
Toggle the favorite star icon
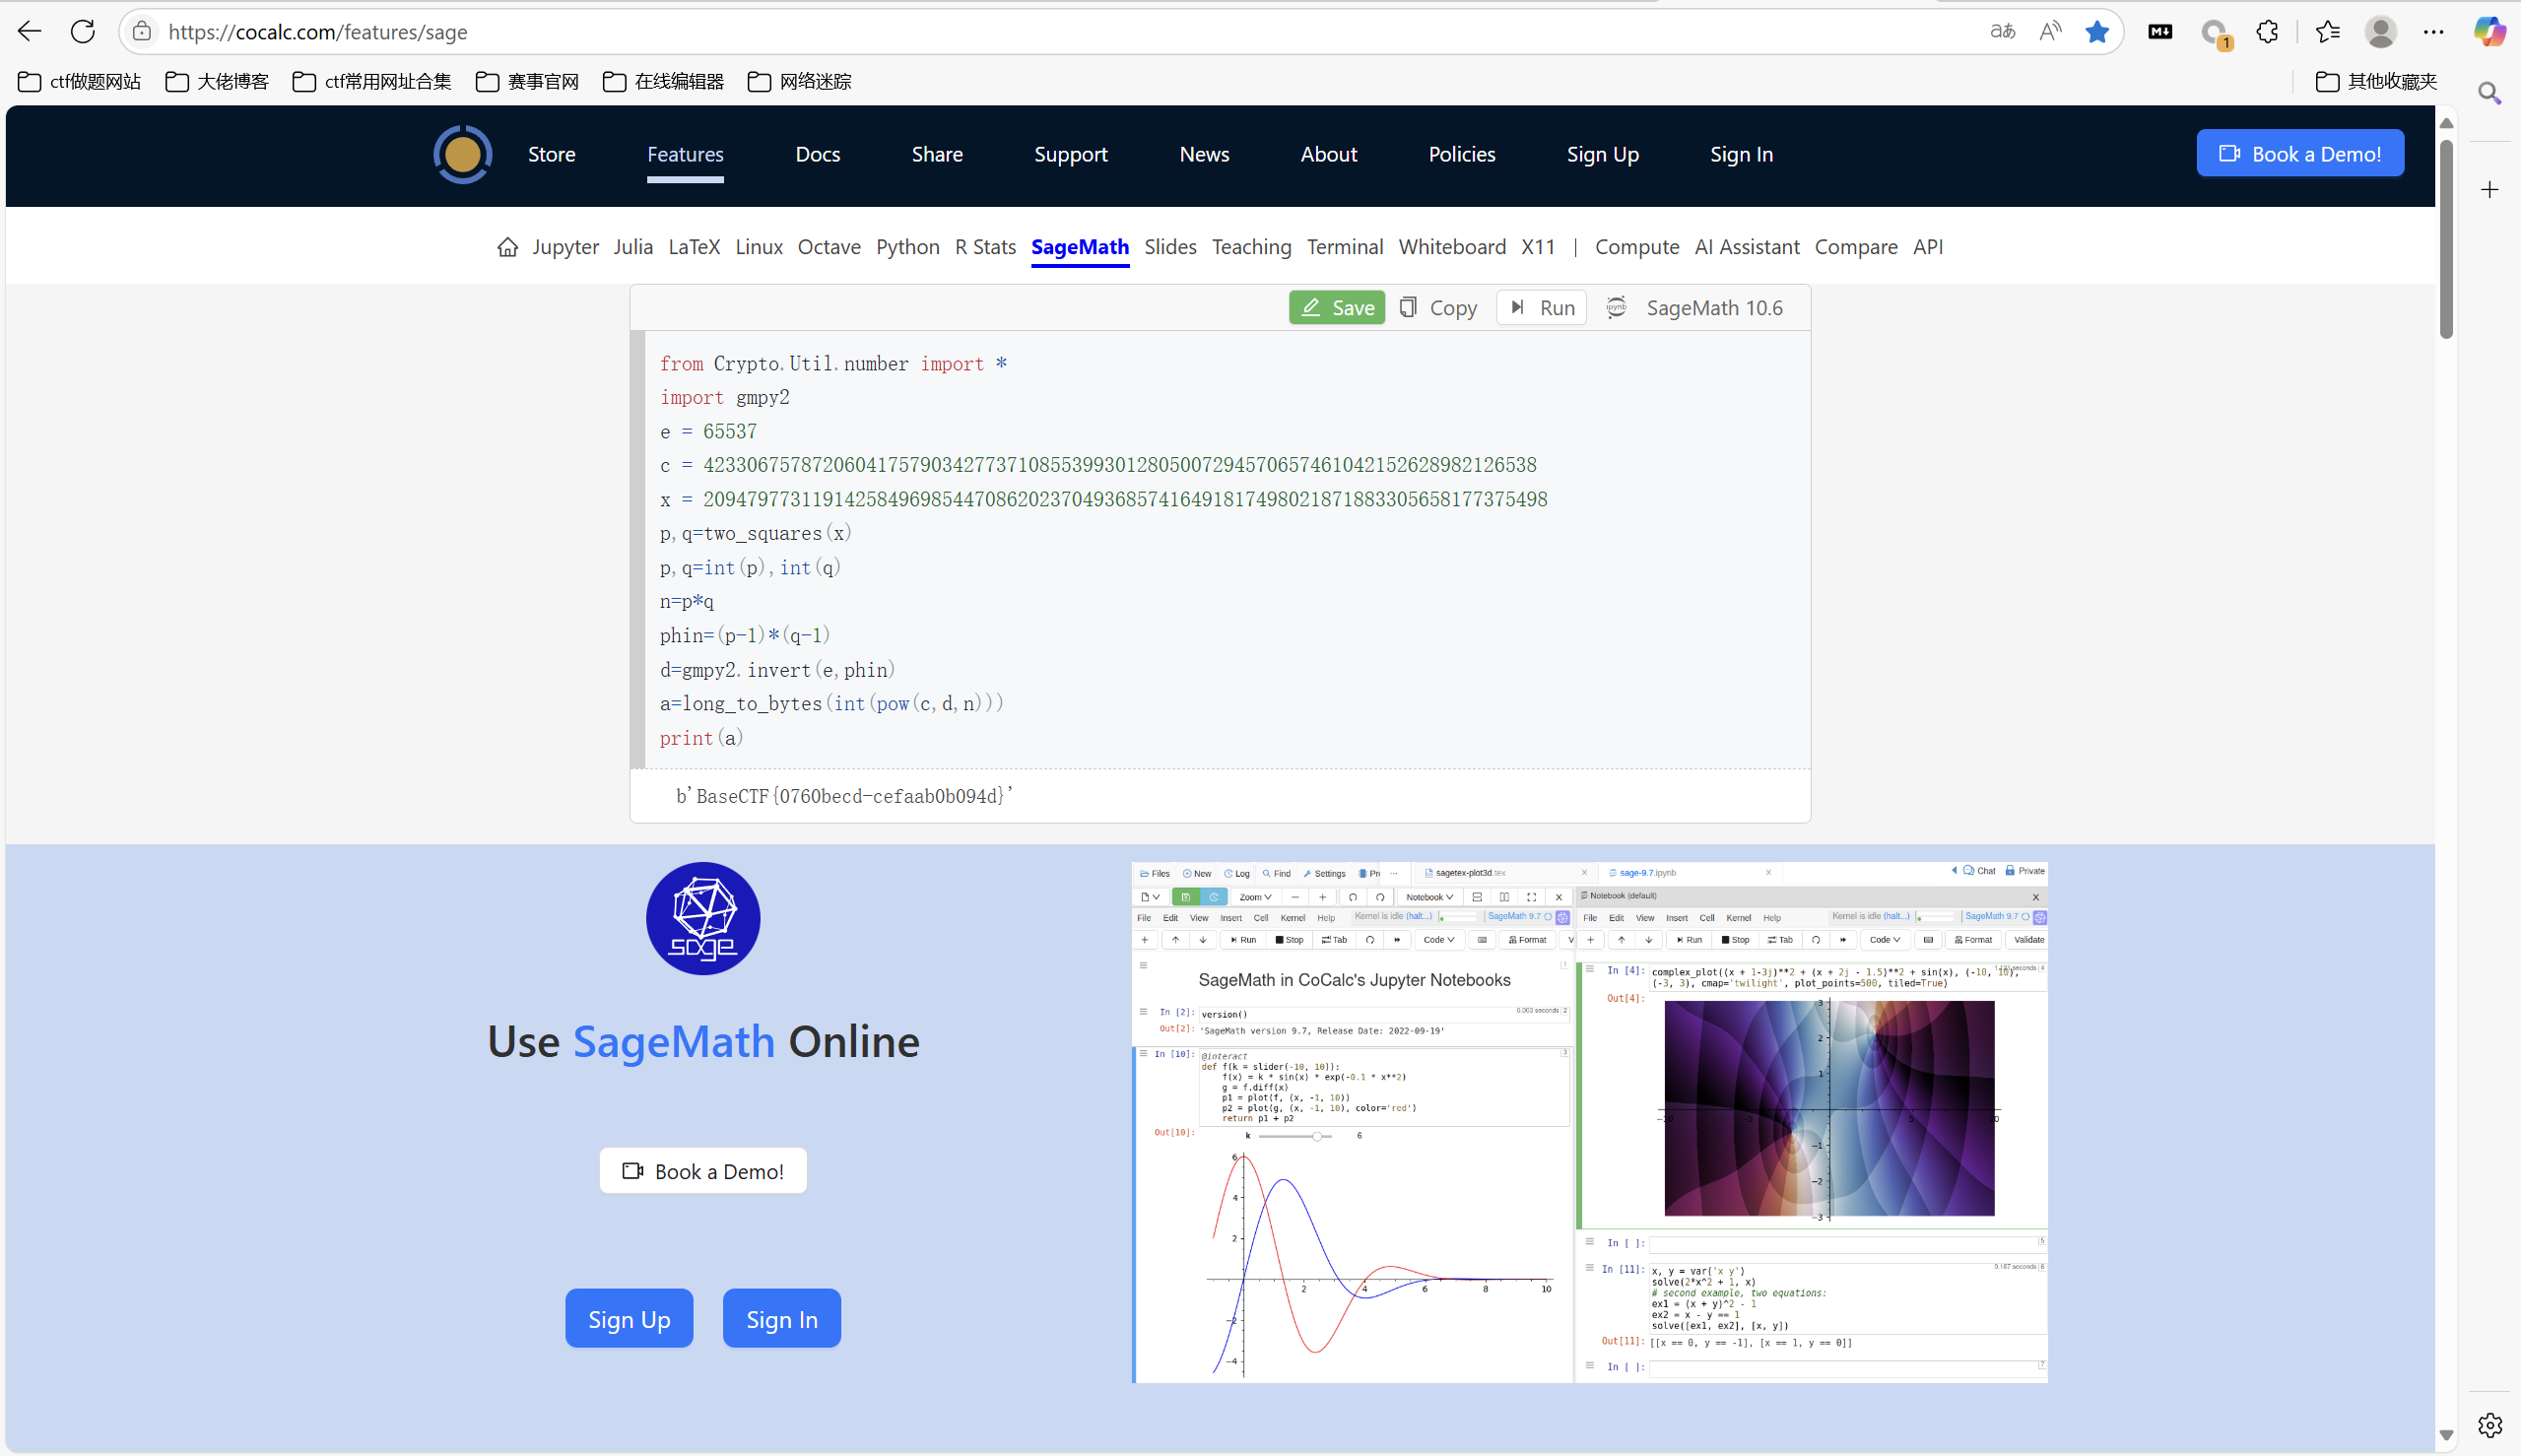[x=2097, y=31]
